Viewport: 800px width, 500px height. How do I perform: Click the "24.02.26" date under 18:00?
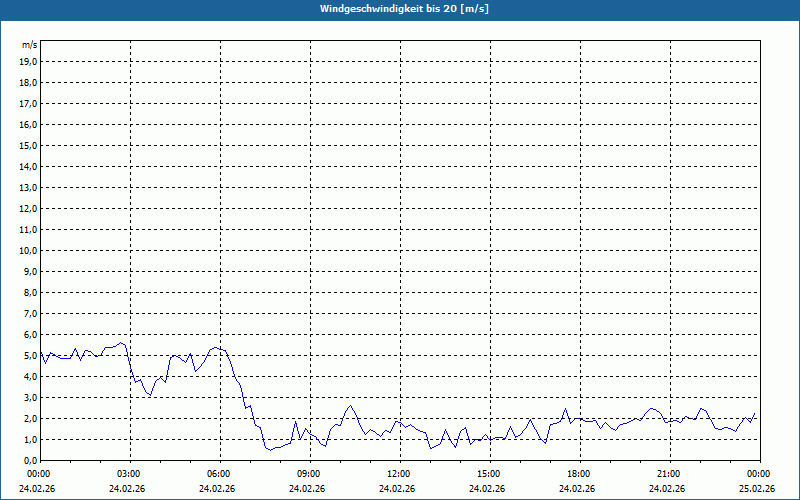click(577, 489)
